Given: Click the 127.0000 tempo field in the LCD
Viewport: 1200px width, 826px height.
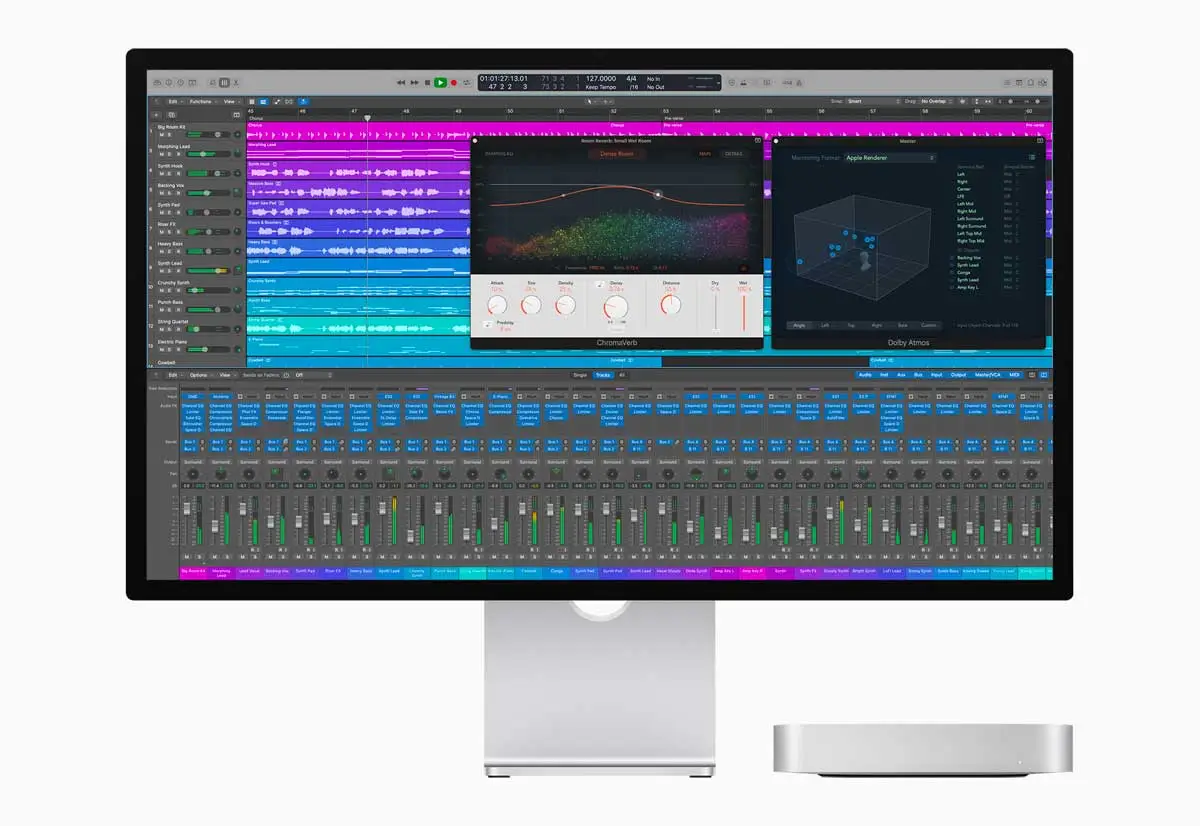Looking at the screenshot, I should [x=600, y=77].
